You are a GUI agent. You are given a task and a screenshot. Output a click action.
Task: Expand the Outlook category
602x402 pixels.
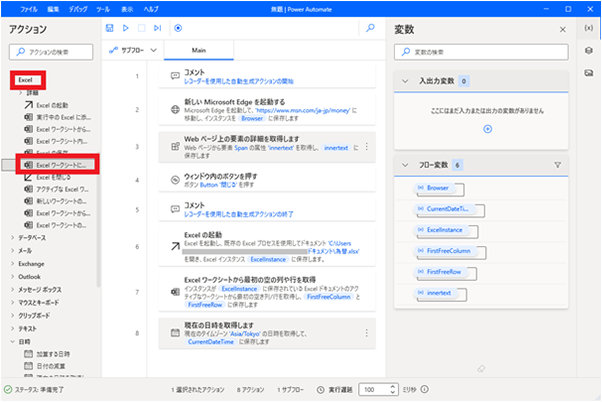click(13, 276)
